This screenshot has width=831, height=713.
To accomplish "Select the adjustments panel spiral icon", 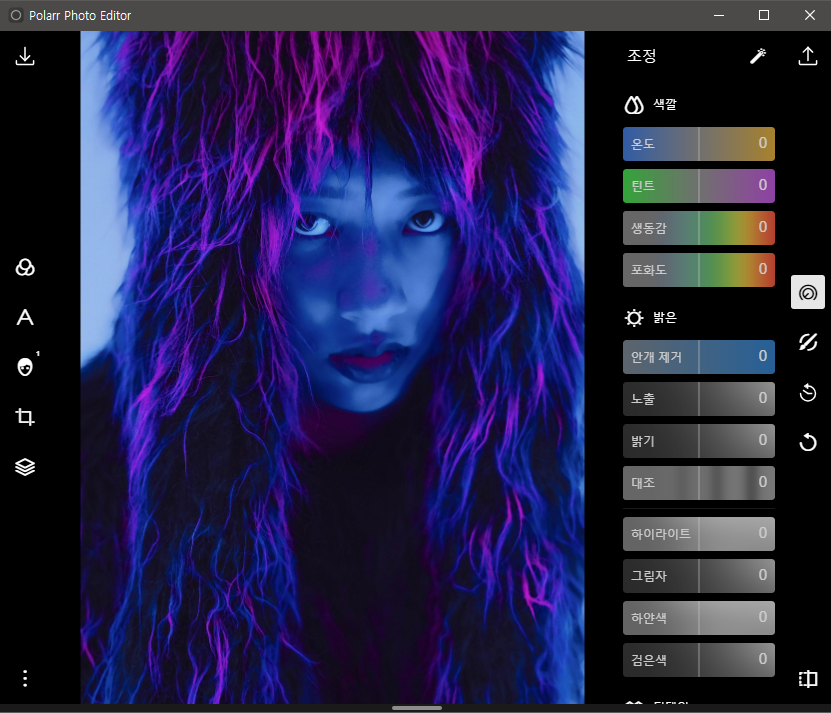I will [808, 292].
